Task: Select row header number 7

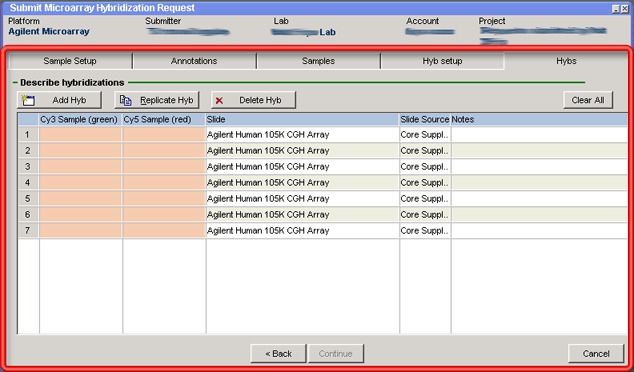Action: (x=28, y=230)
